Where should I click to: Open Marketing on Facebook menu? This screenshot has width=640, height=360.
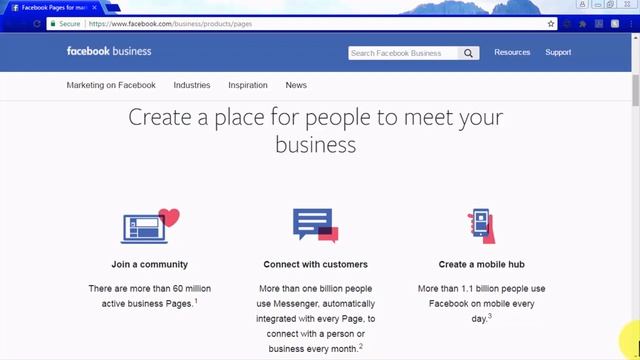tap(111, 85)
